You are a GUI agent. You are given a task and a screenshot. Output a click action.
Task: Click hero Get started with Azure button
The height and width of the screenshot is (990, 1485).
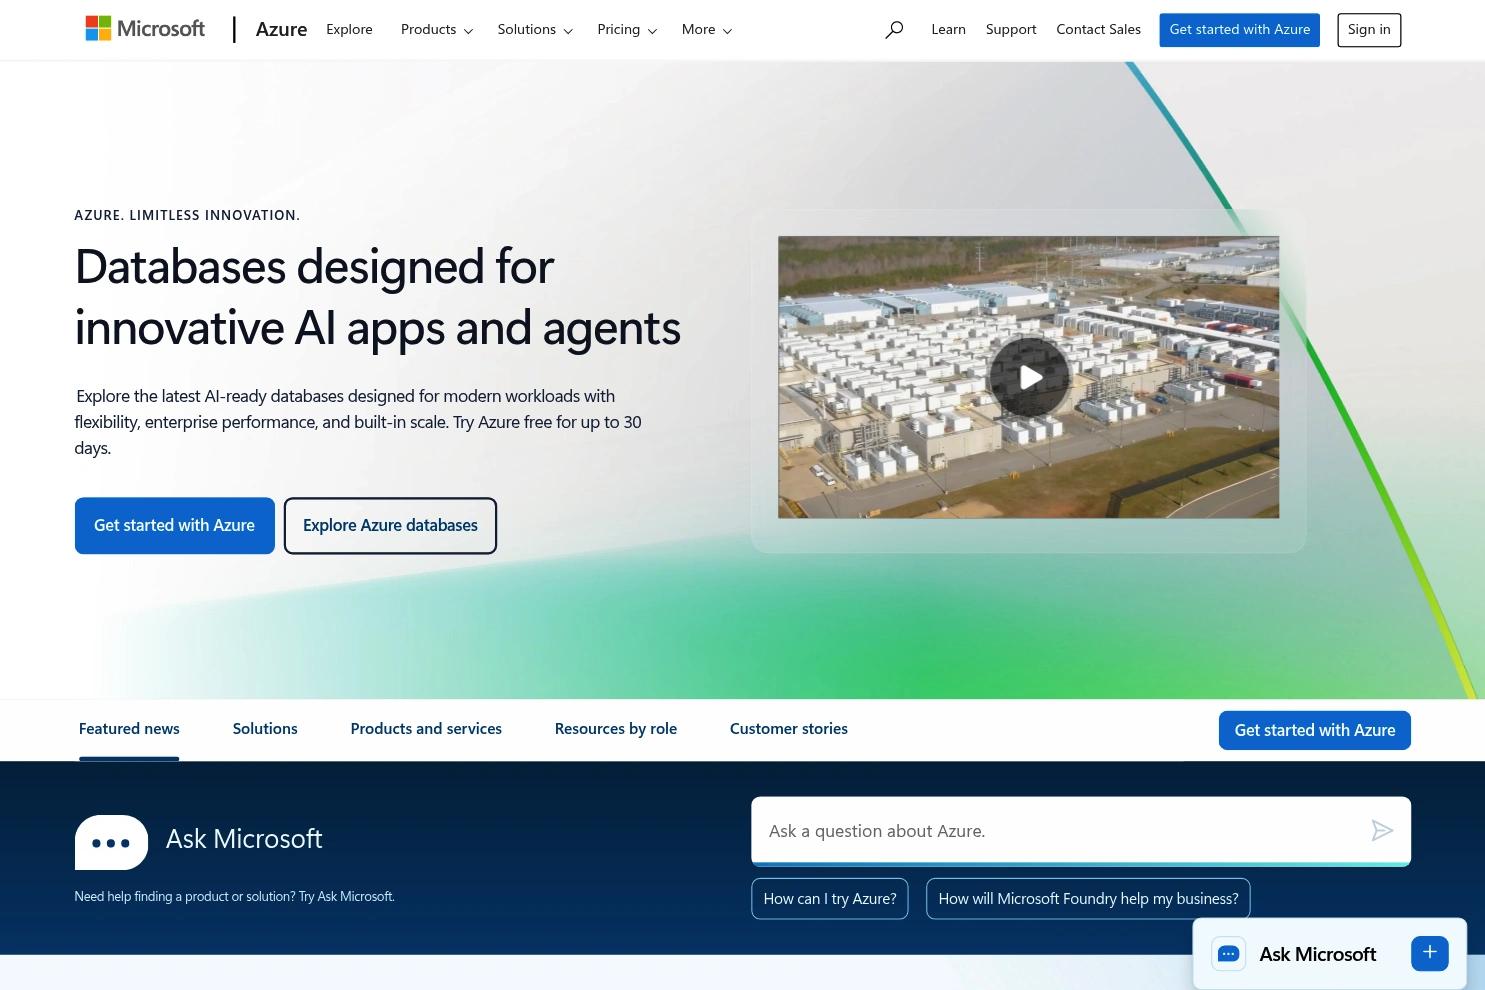(175, 525)
